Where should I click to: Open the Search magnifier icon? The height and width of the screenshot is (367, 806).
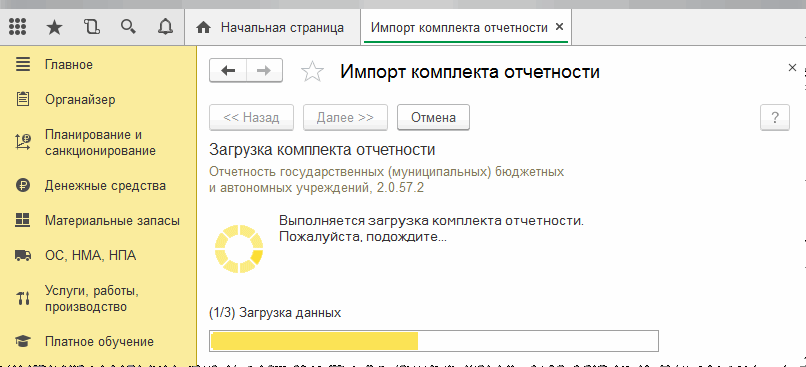tap(128, 27)
